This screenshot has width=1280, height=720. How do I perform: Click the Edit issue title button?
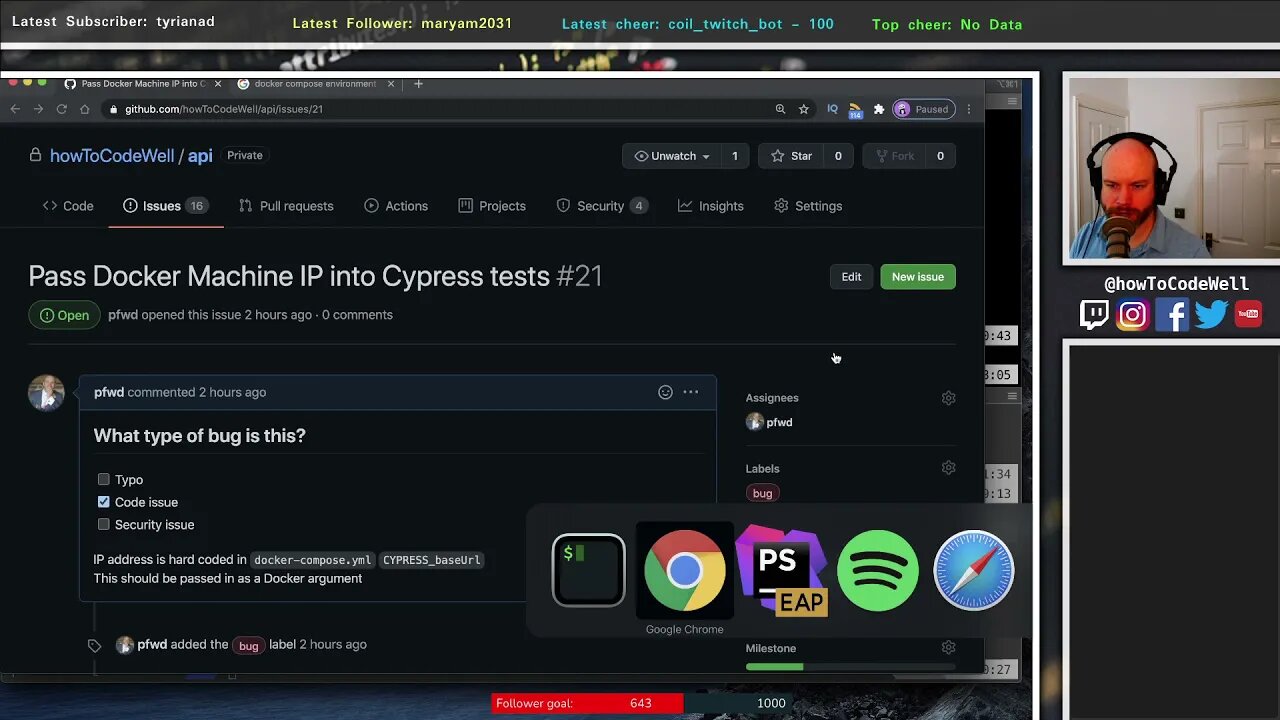click(x=851, y=277)
